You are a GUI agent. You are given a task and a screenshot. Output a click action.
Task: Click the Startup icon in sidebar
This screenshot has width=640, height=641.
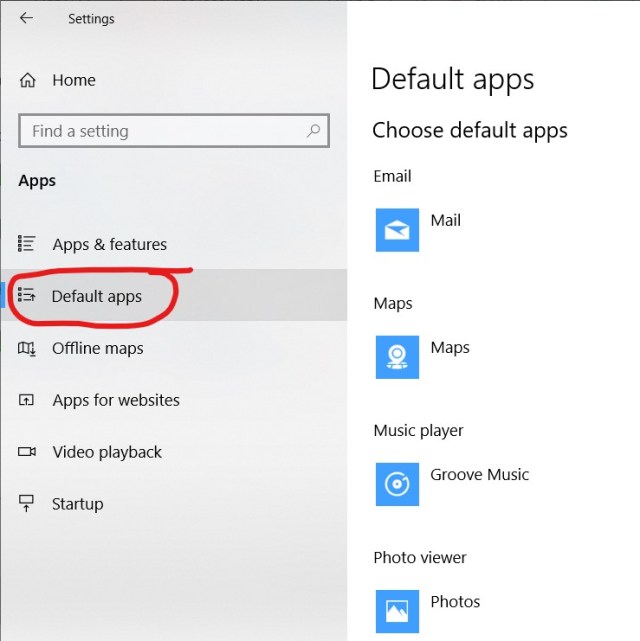tap(27, 504)
